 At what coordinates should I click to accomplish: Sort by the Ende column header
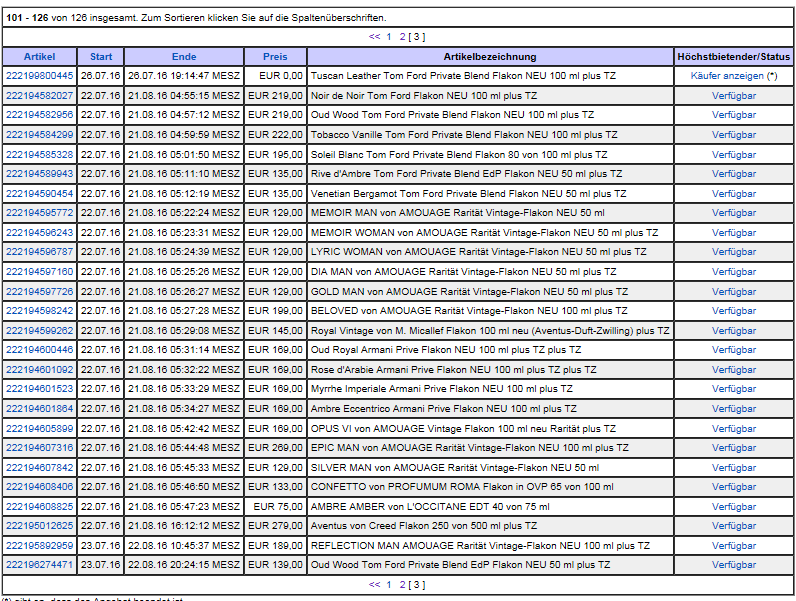click(x=184, y=57)
